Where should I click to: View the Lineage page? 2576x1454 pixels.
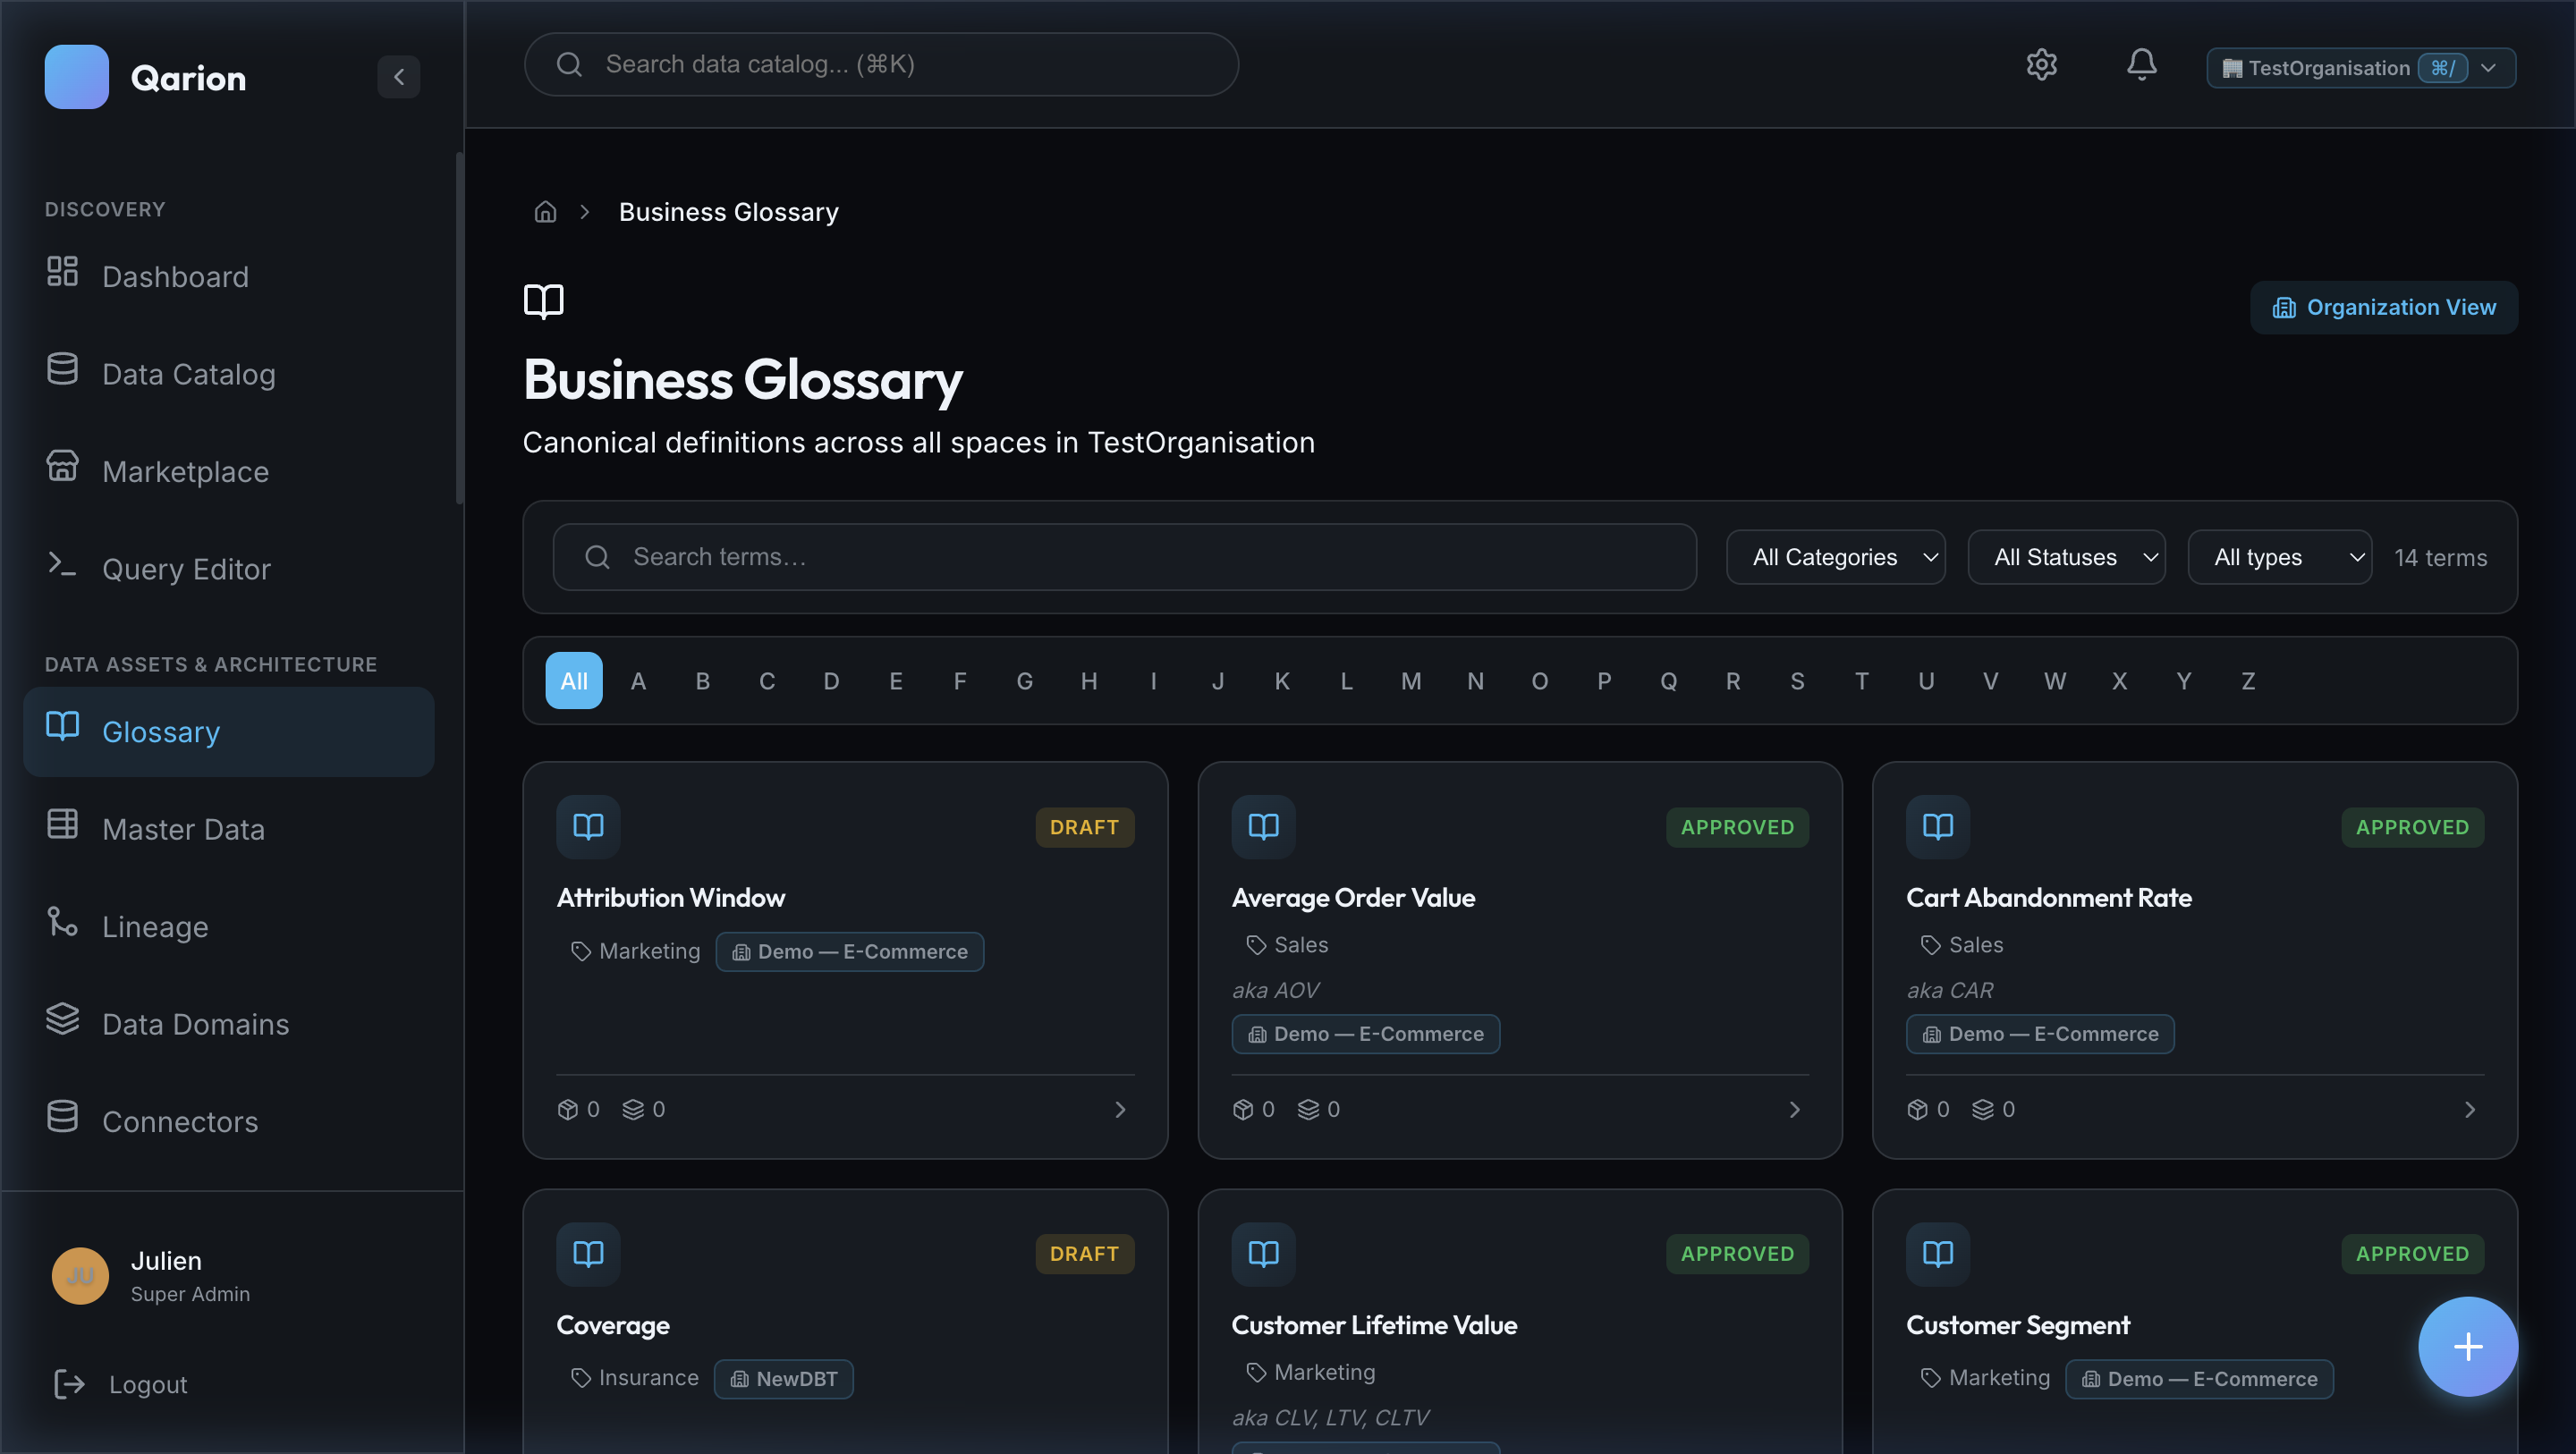pyautogui.click(x=154, y=926)
